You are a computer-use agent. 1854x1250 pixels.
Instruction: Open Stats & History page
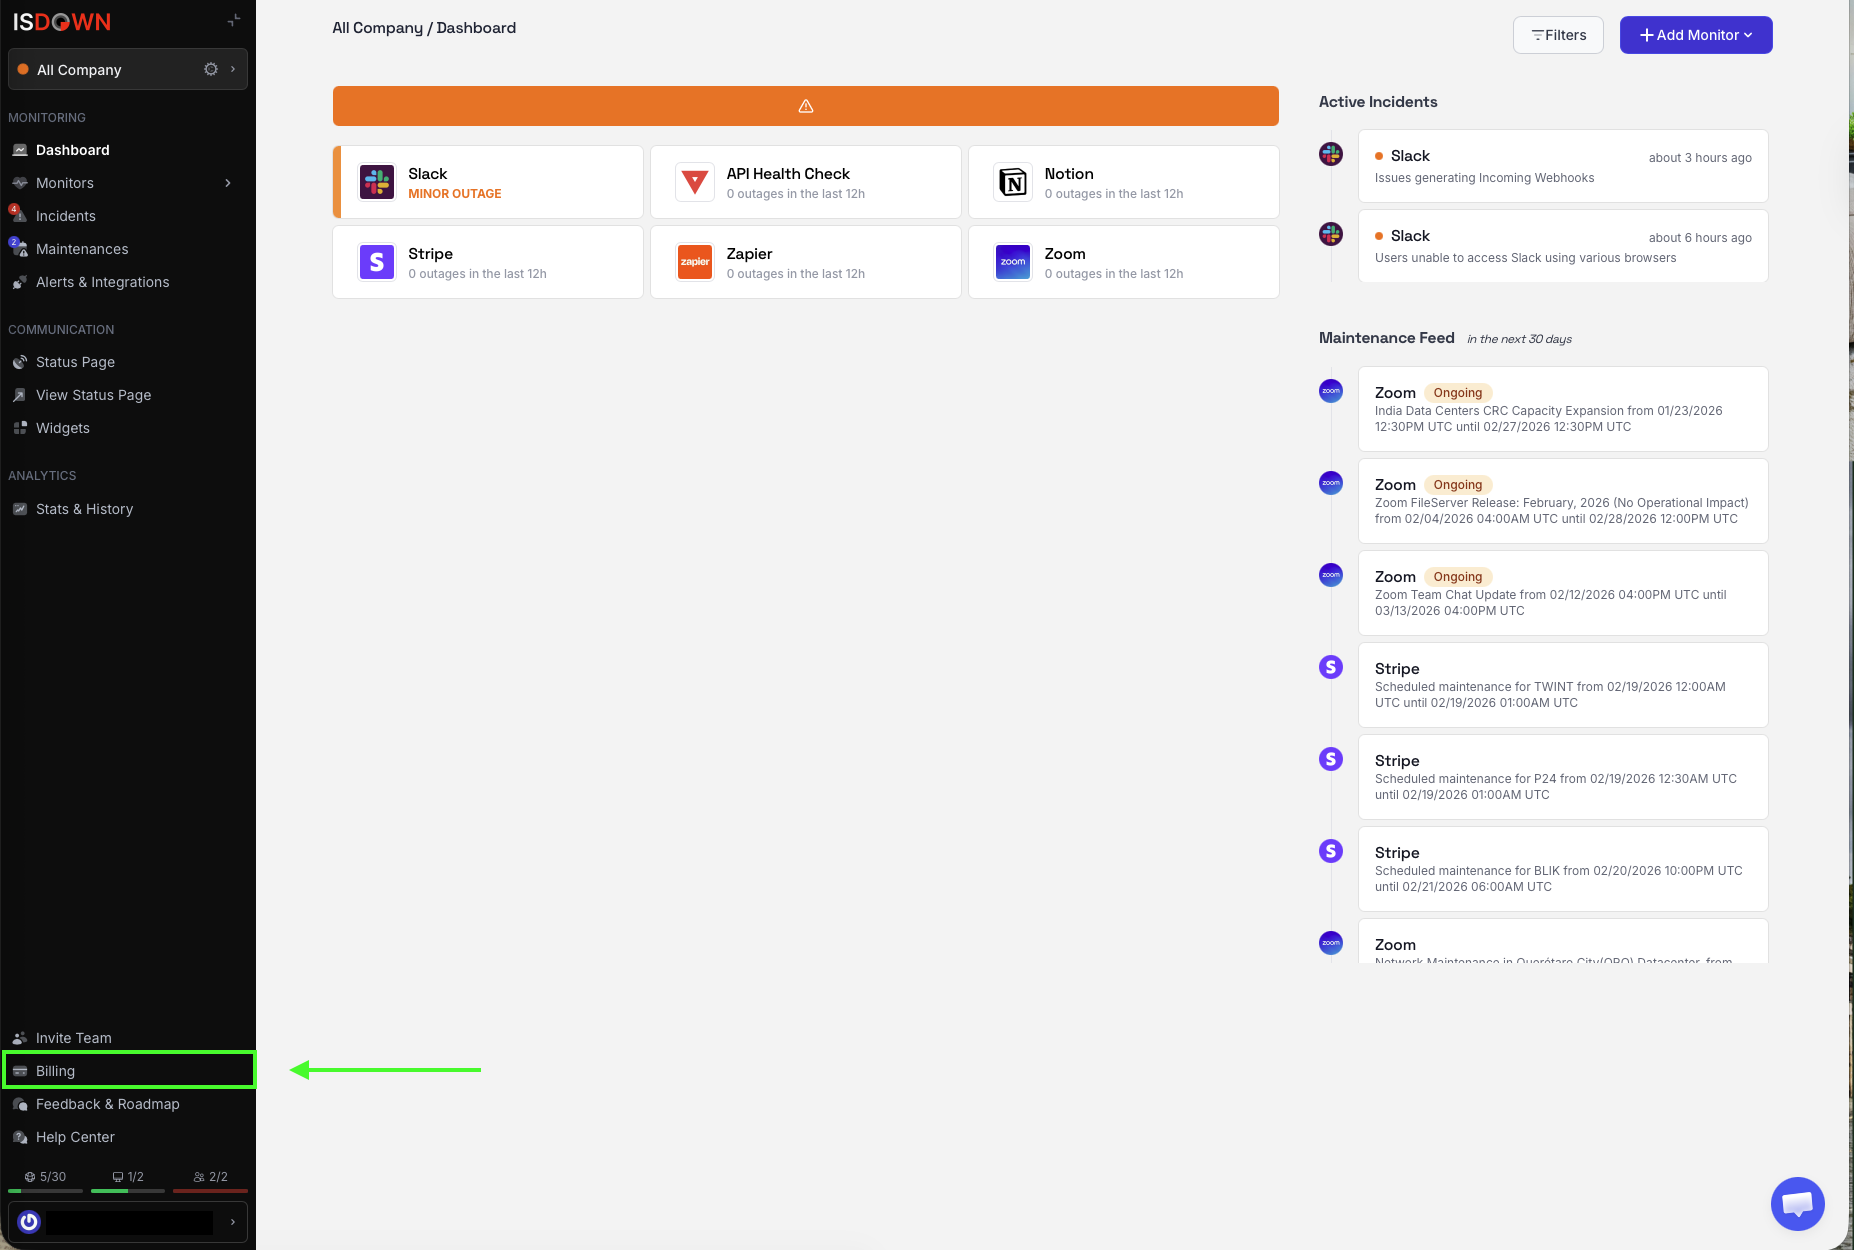[84, 509]
